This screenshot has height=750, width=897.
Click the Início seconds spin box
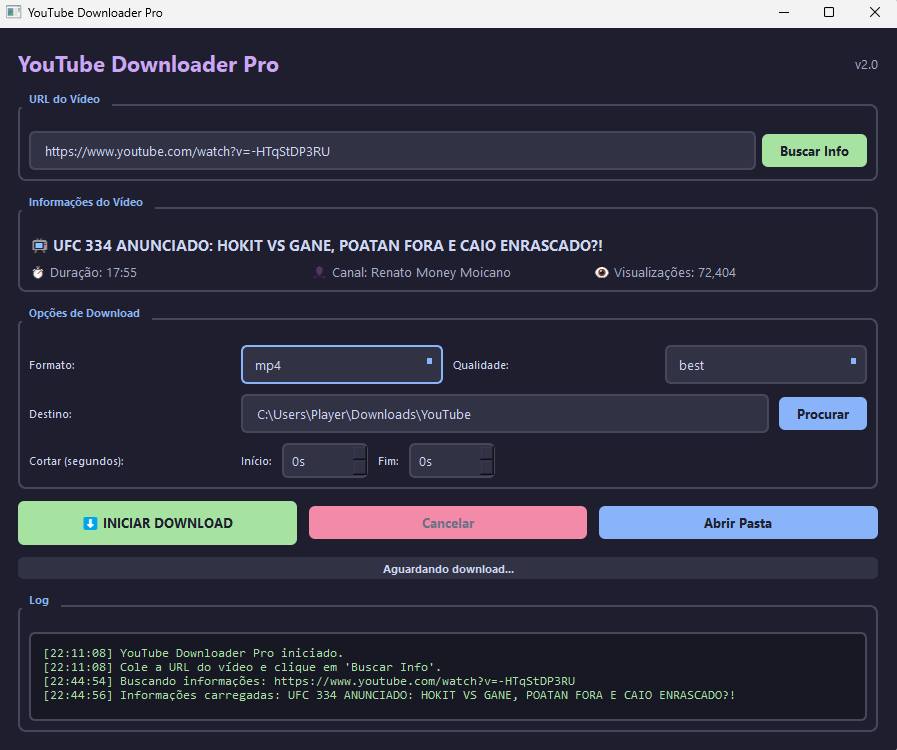click(x=324, y=461)
